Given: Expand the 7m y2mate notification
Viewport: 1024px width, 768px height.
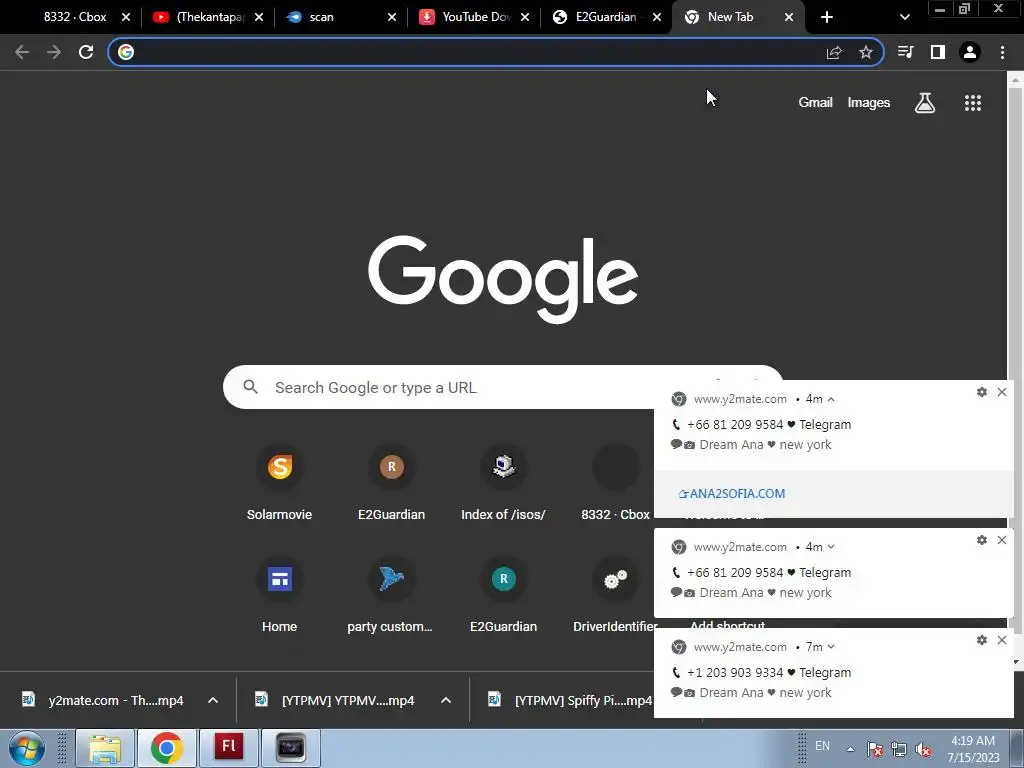Looking at the screenshot, I should coord(831,647).
